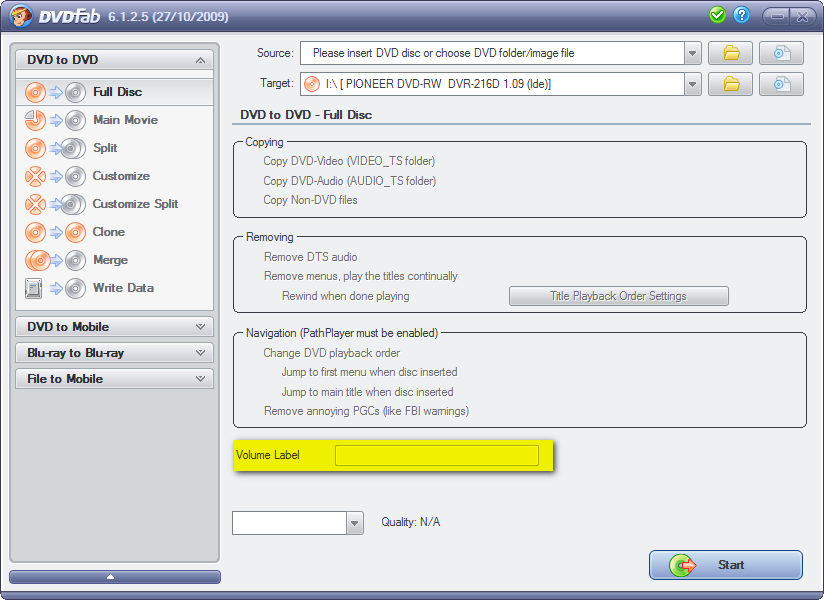Click the DVDFab mascot logo icon
This screenshot has height=600, width=824.
(20, 16)
